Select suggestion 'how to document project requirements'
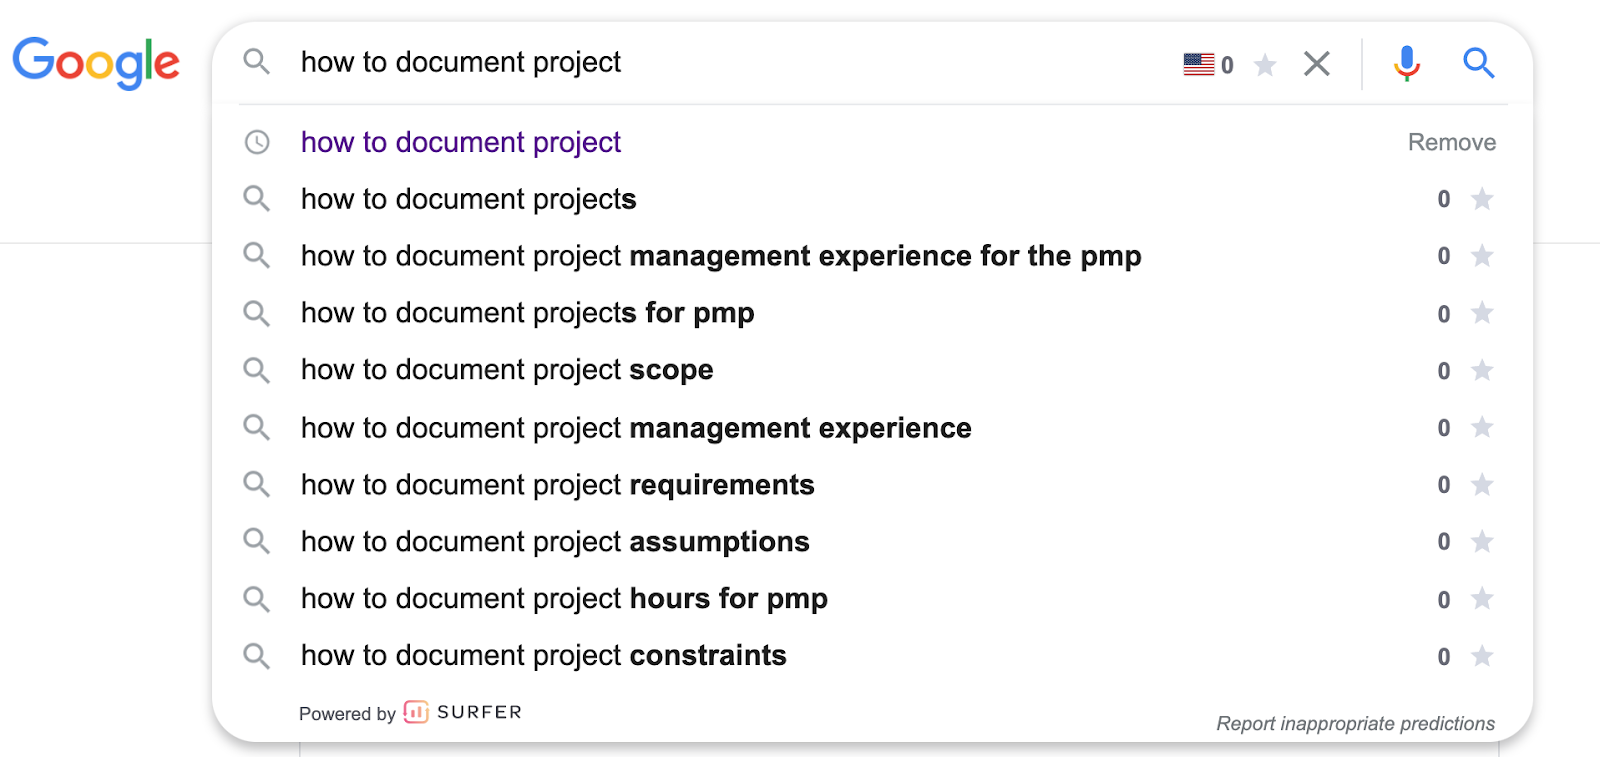Image resolution: width=1600 pixels, height=757 pixels. pos(557,485)
